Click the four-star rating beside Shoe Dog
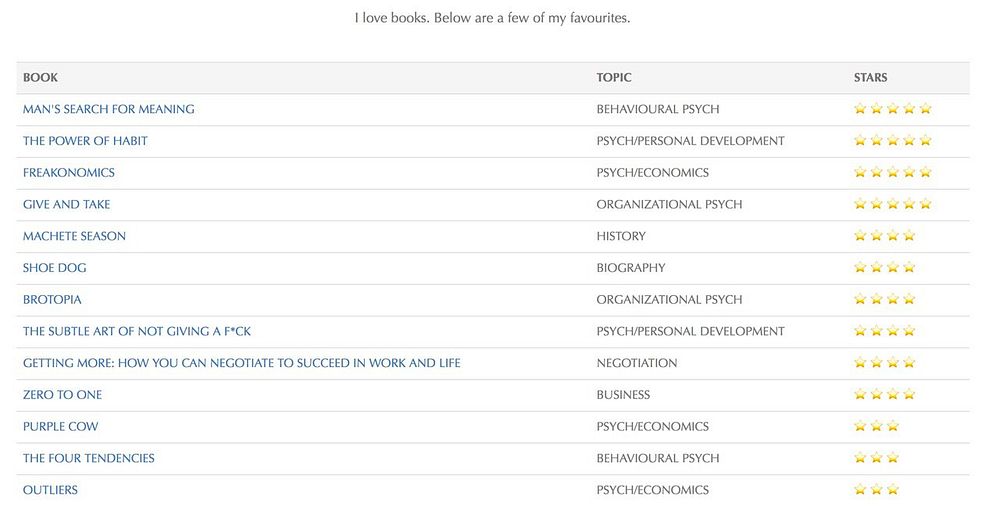 click(885, 268)
